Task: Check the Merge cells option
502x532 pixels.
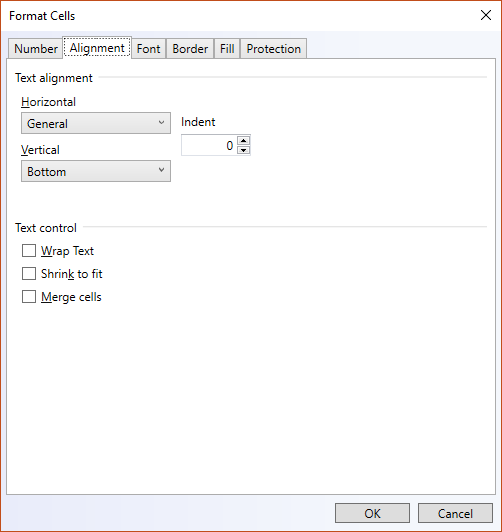Action: (x=29, y=297)
